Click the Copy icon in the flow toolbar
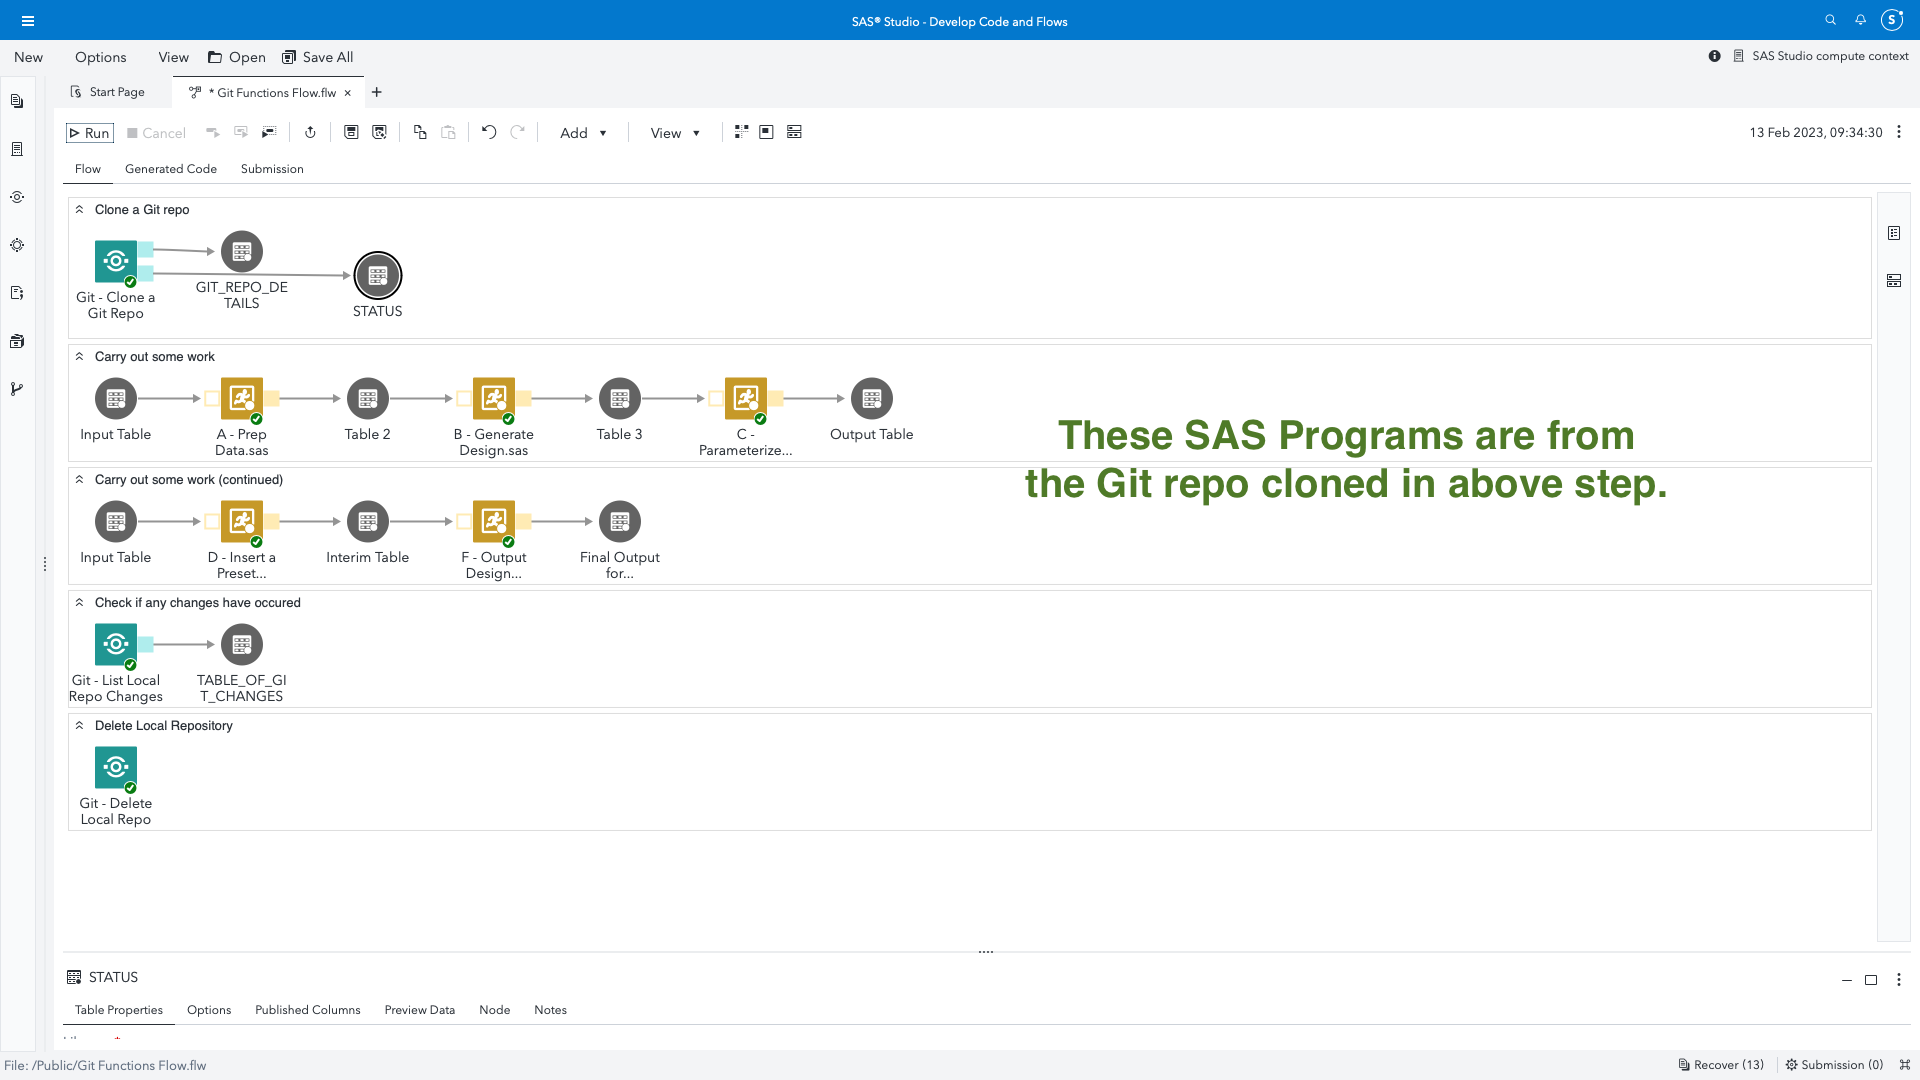This screenshot has height=1080, width=1920. 419,132
